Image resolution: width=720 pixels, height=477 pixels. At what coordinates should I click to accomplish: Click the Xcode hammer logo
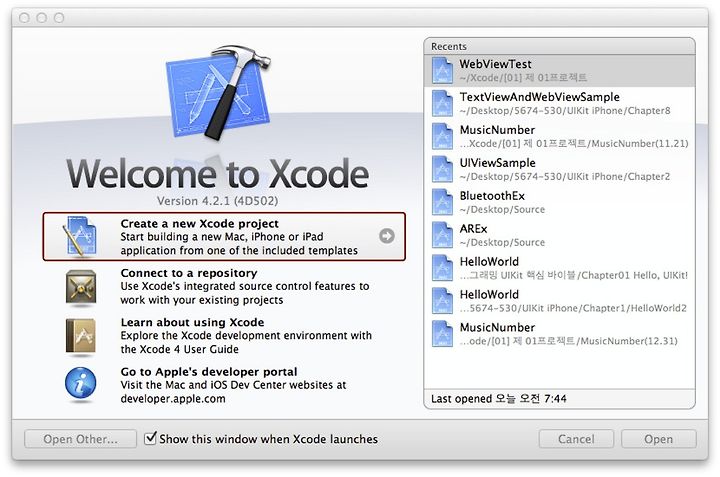pos(219,92)
